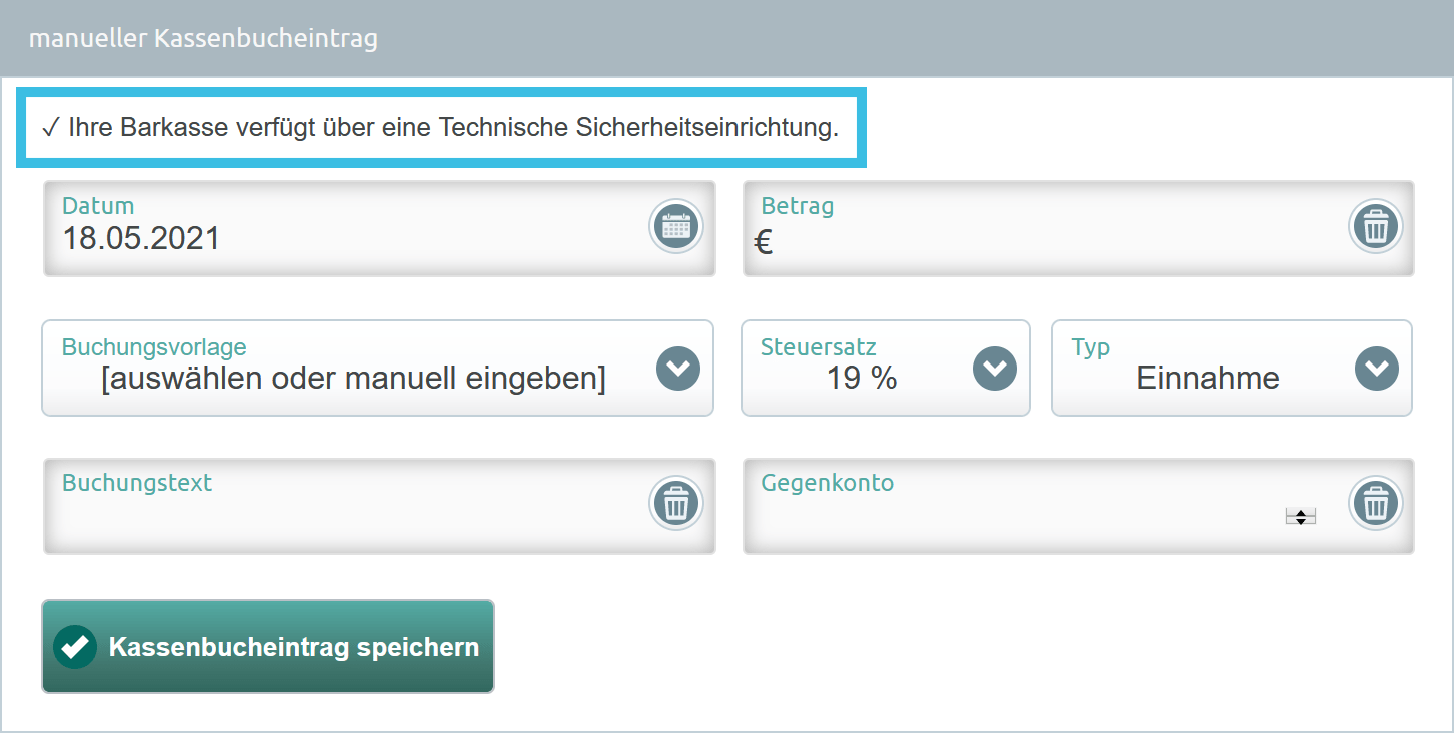Click the Typ chevron arrow icon
This screenshot has width=1454, height=733.
(x=1377, y=368)
